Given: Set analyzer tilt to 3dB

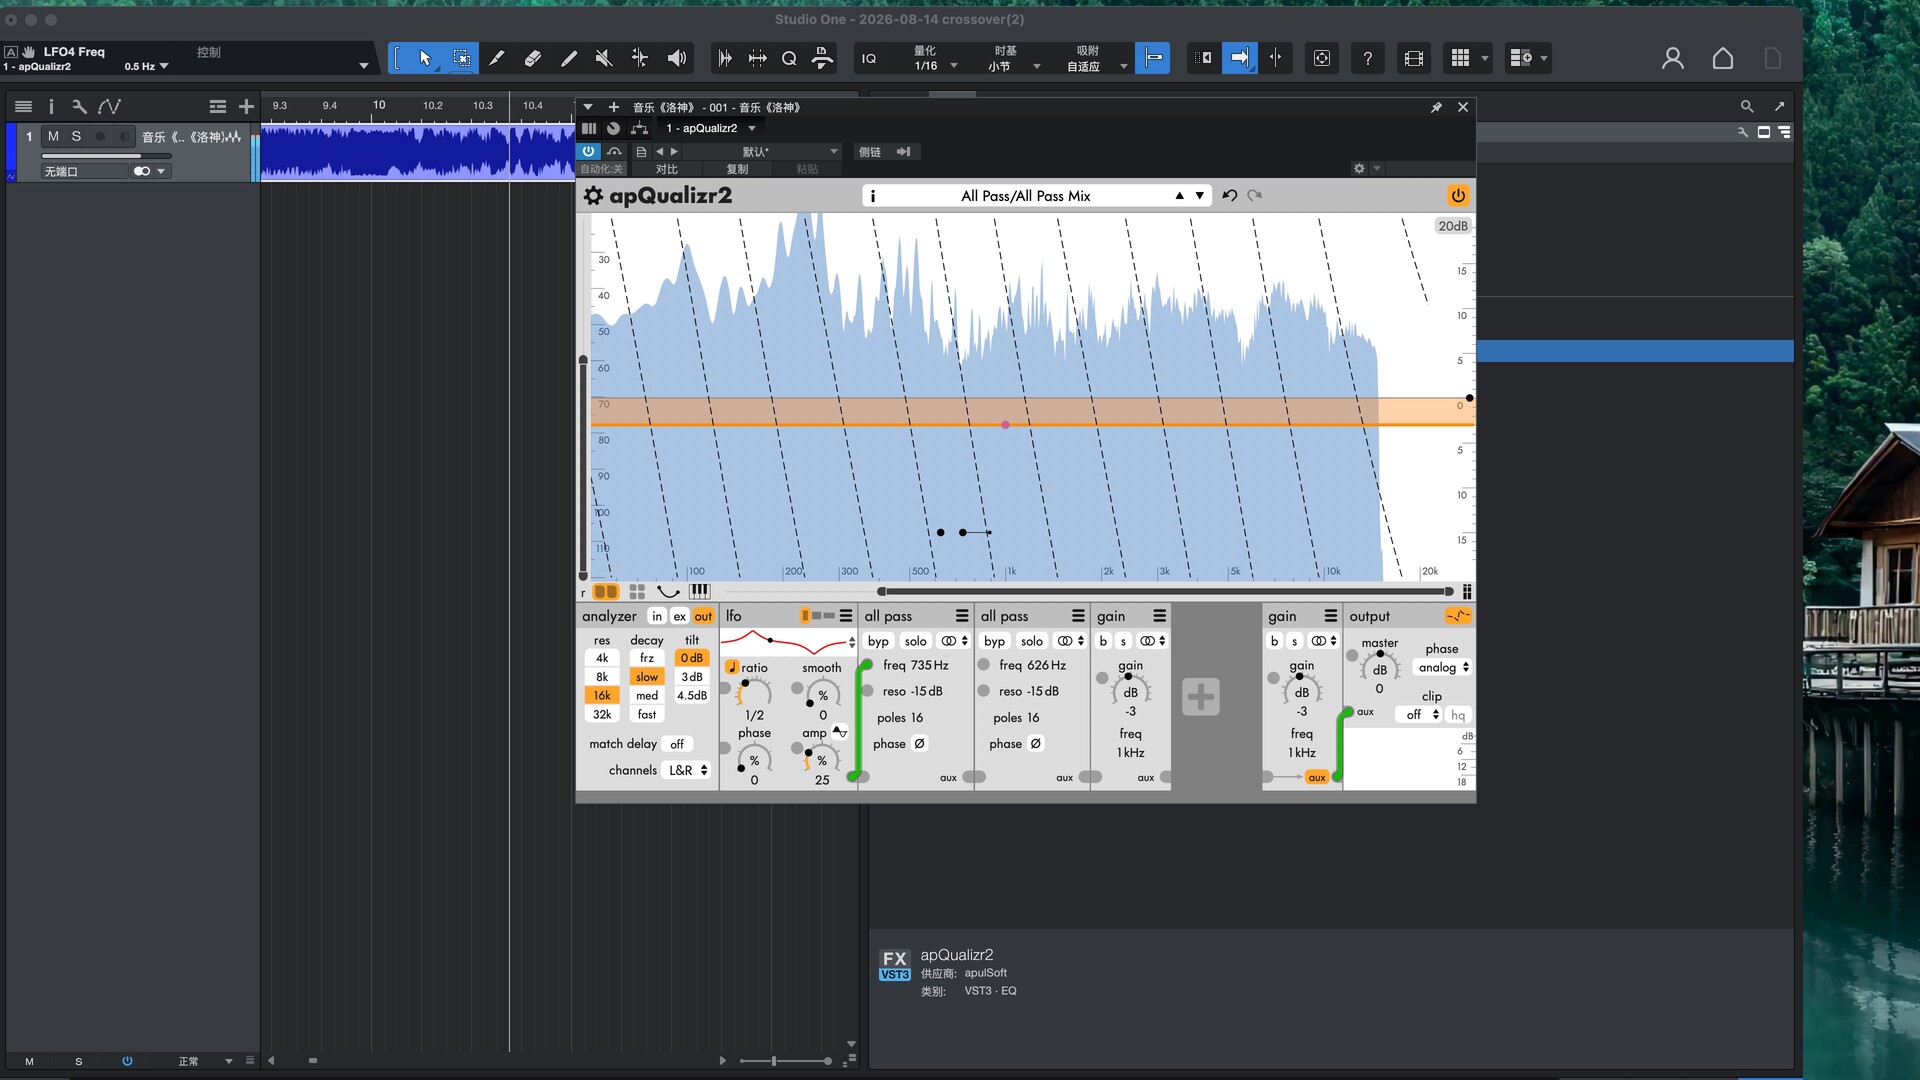Looking at the screenshot, I should point(692,677).
